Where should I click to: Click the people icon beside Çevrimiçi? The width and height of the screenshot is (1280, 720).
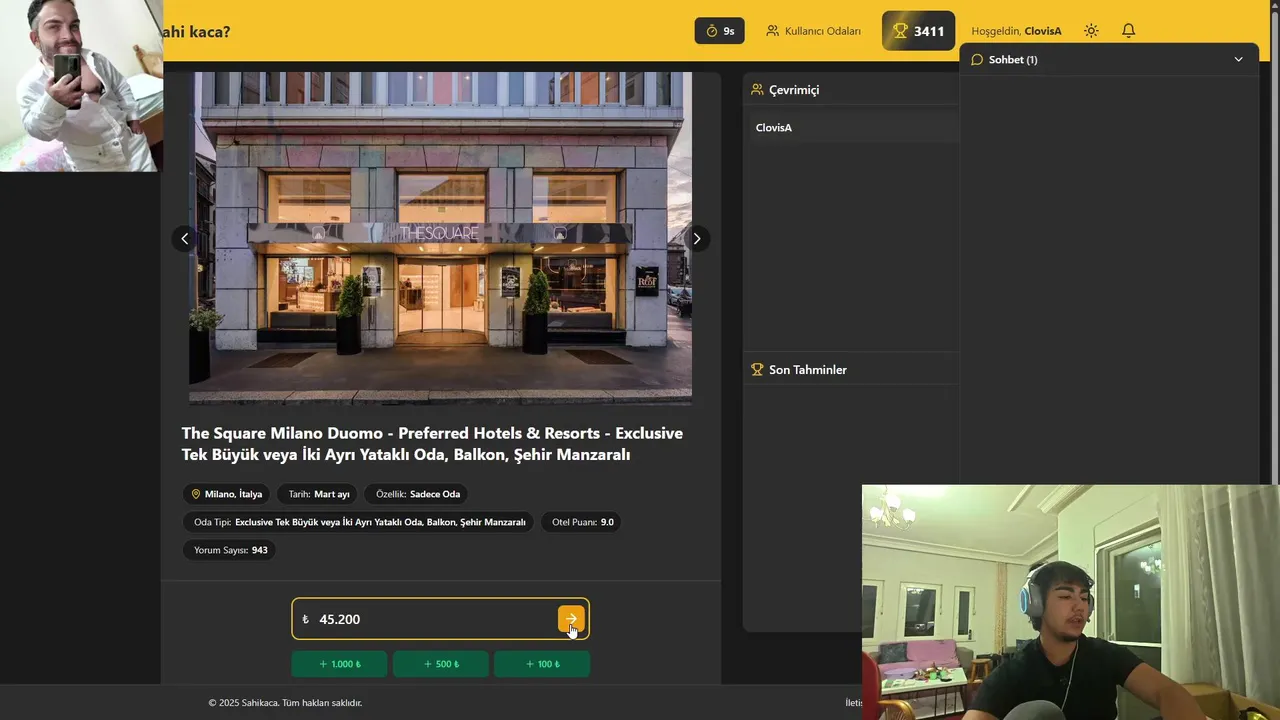(x=757, y=90)
